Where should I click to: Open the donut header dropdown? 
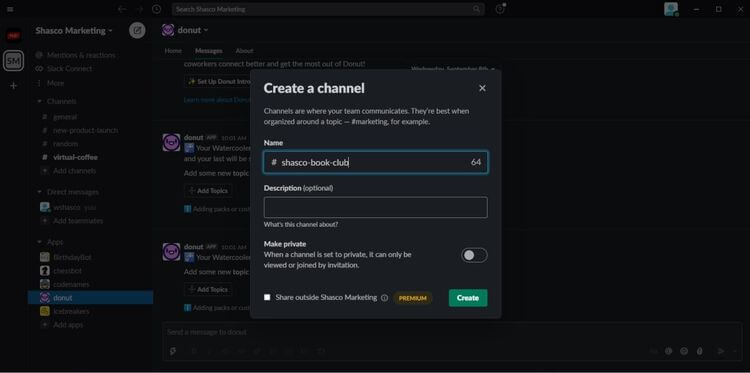[x=193, y=30]
